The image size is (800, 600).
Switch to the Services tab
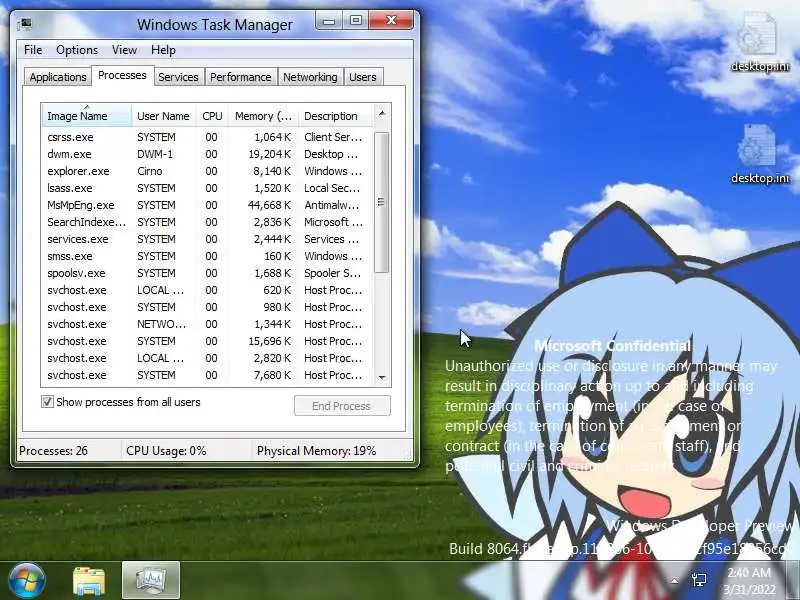tap(179, 77)
